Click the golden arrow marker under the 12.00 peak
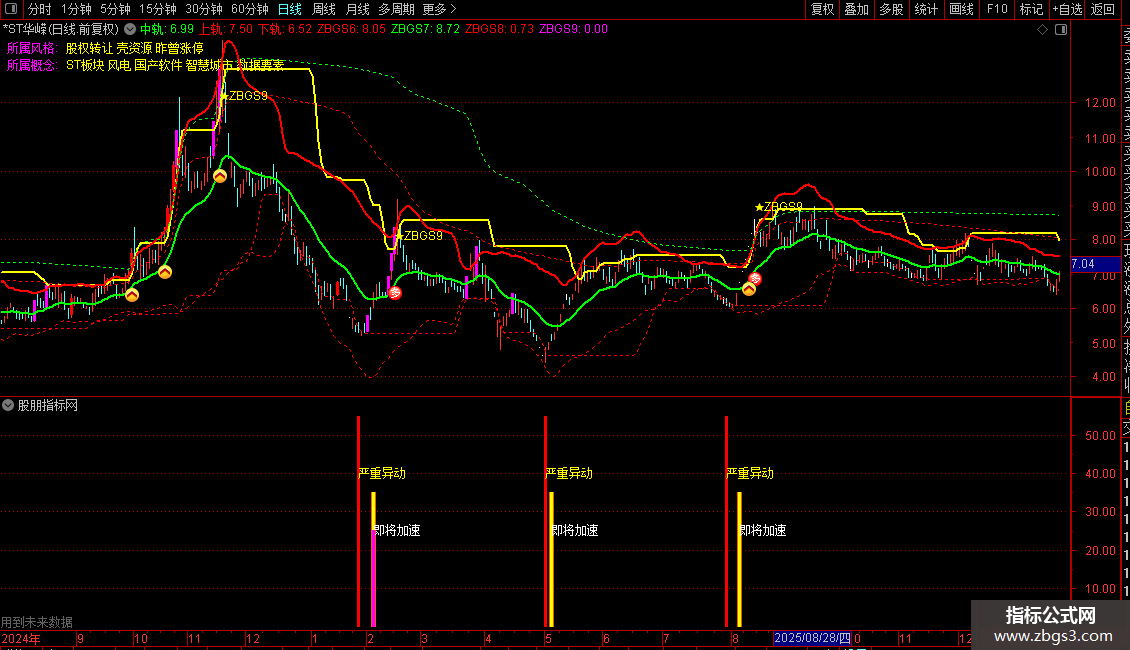The width and height of the screenshot is (1130, 650). [220, 176]
